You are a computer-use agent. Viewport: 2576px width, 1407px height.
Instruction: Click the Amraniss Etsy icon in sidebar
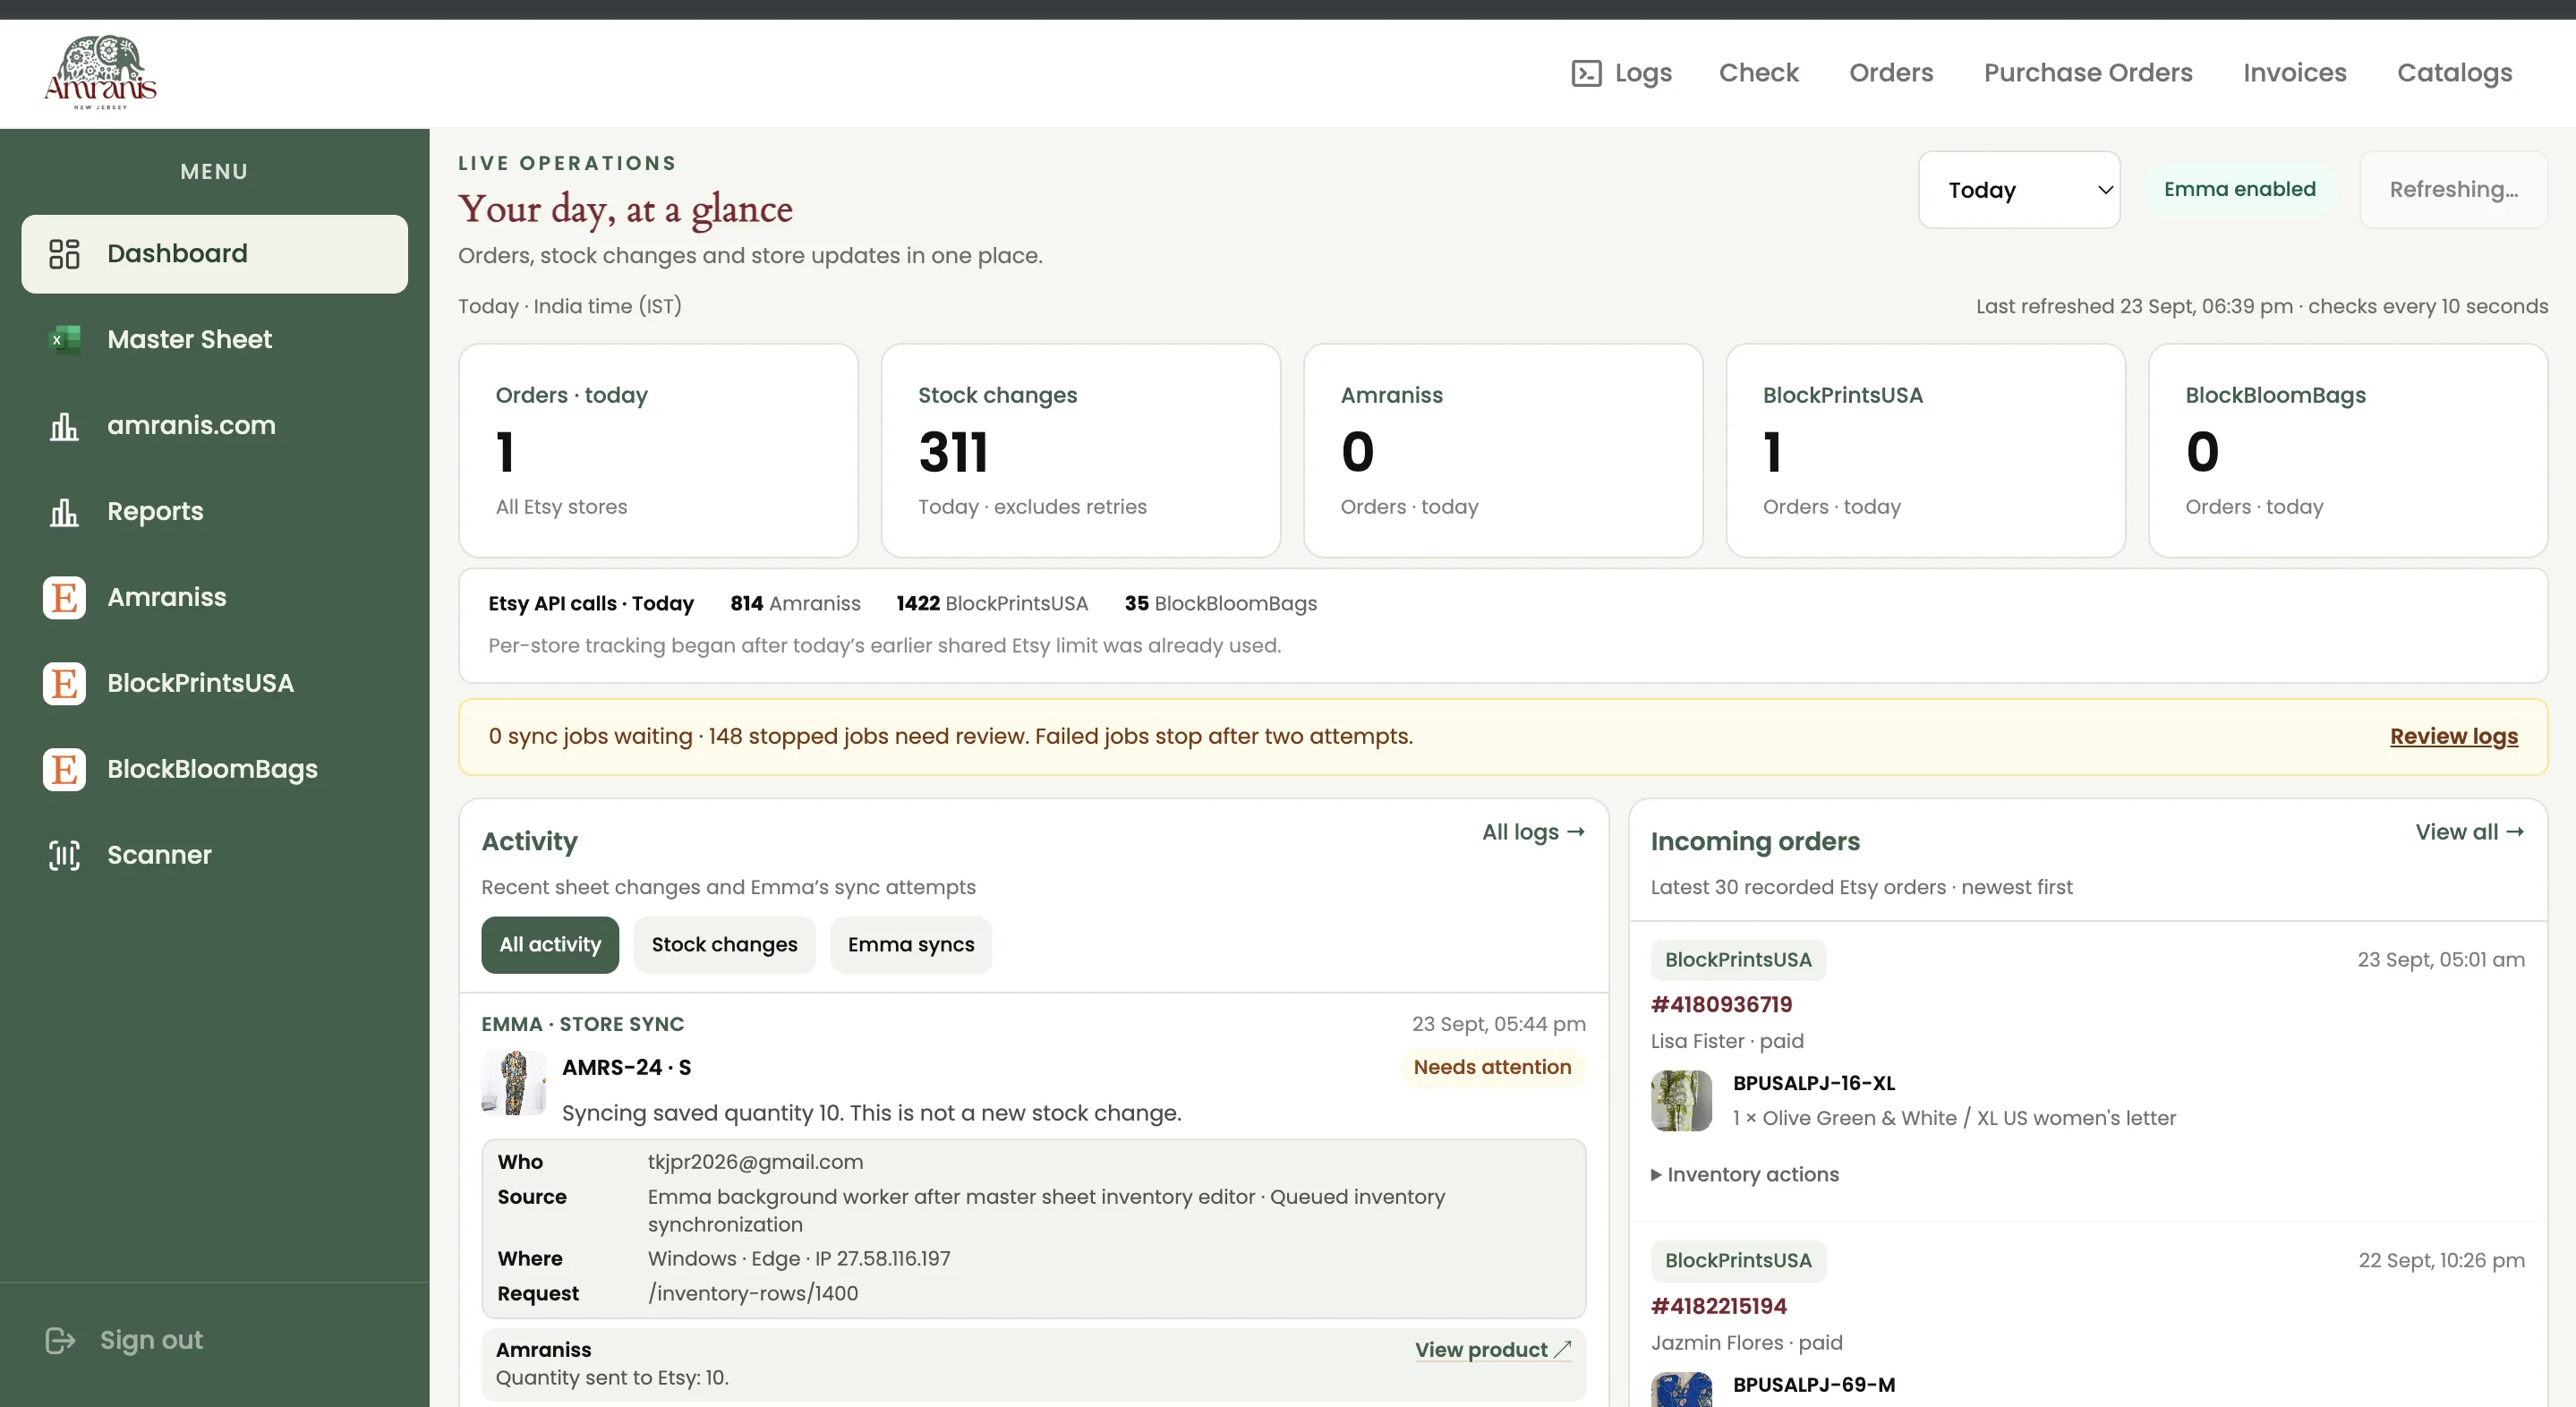pos(64,598)
